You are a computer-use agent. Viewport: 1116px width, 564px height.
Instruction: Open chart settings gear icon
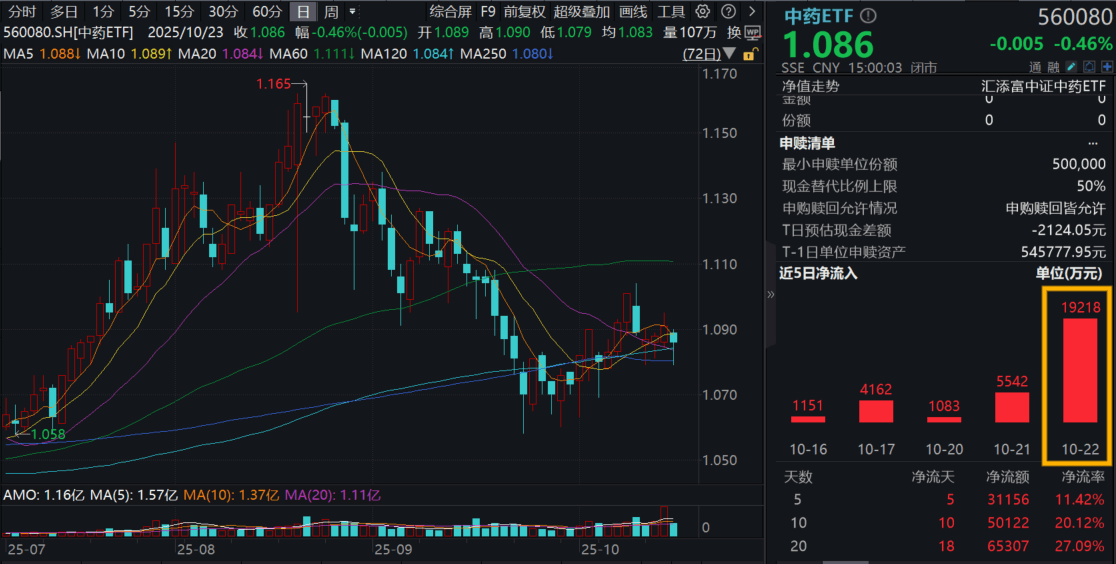[x=702, y=11]
